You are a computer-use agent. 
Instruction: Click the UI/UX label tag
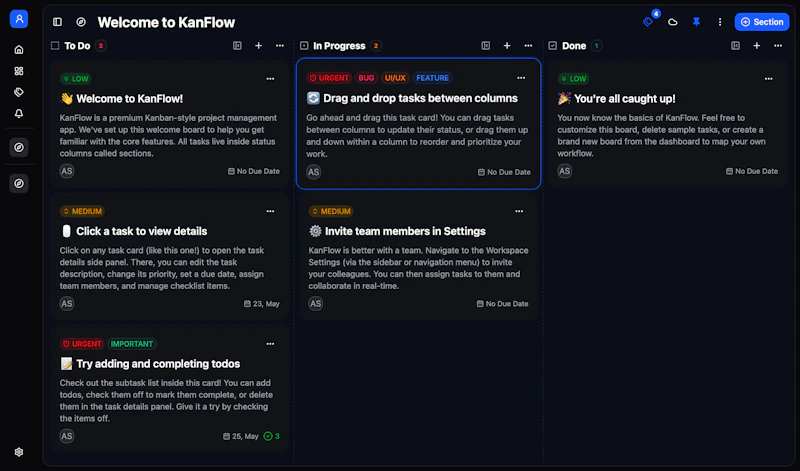pos(395,78)
